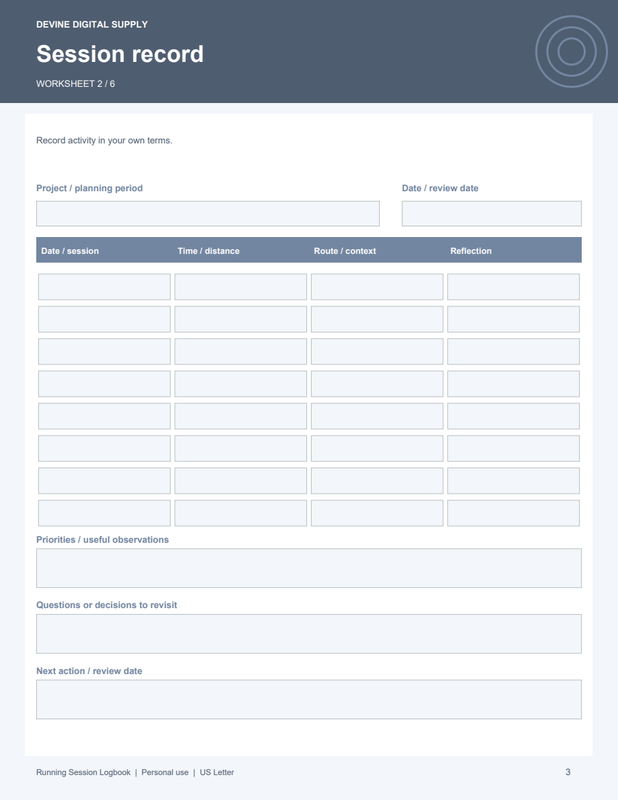
Task: Click the "Project / planning period" label
Action: click(x=89, y=188)
